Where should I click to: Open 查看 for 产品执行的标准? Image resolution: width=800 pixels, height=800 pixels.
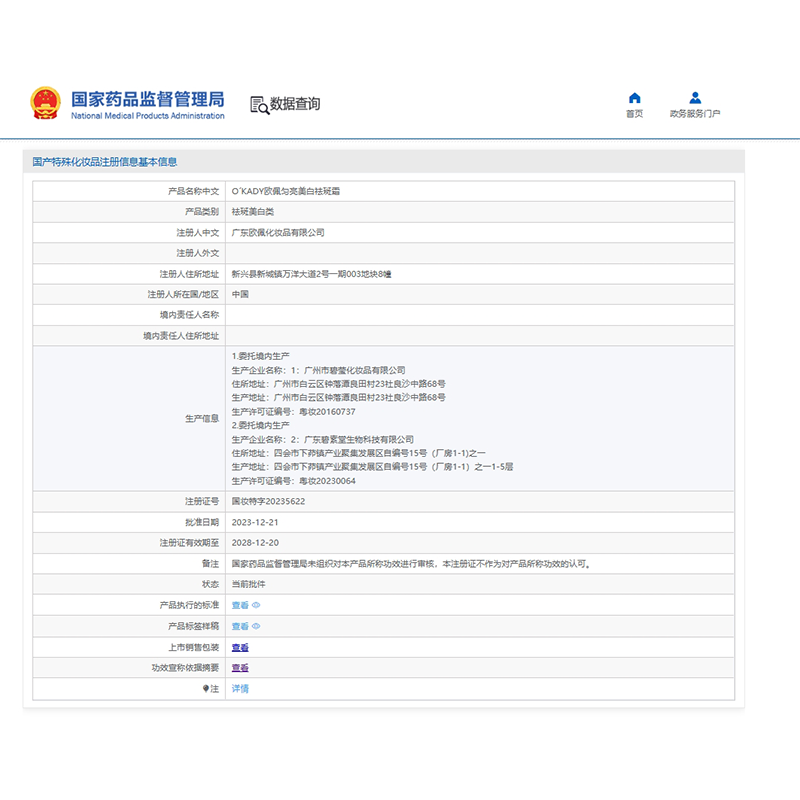click(x=240, y=604)
